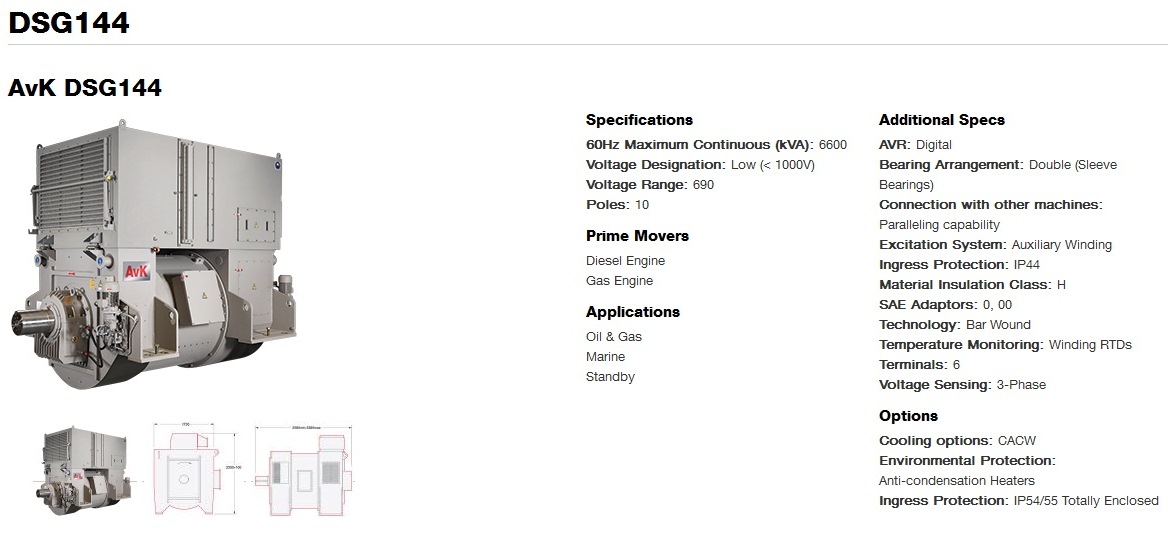Select the AvK DSG144 heading

85,88
